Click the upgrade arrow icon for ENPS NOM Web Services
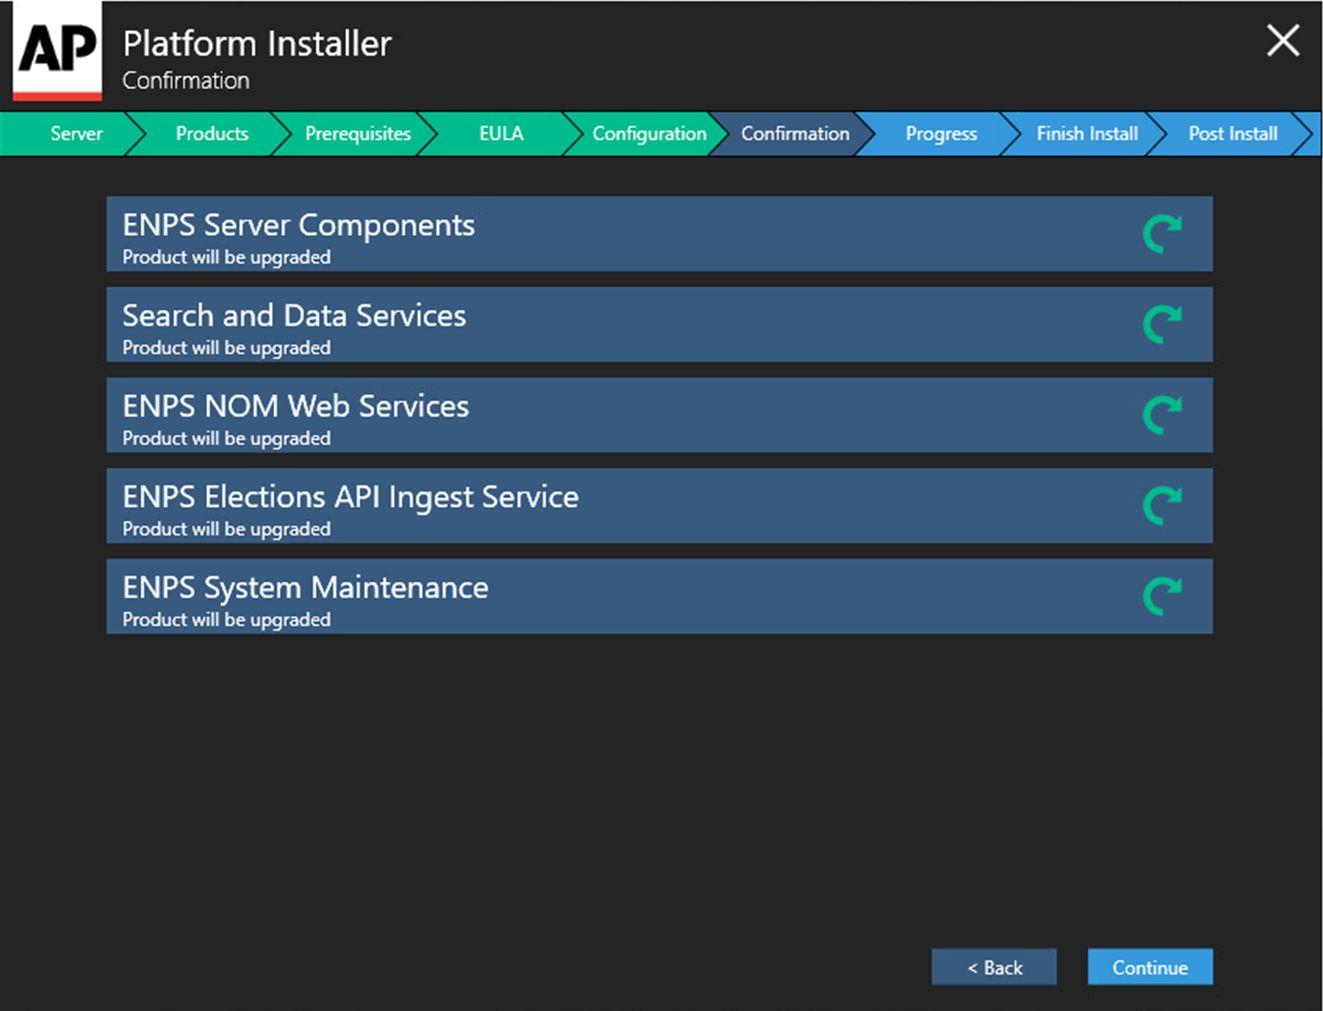Image resolution: width=1323 pixels, height=1011 pixels. pos(1162,415)
